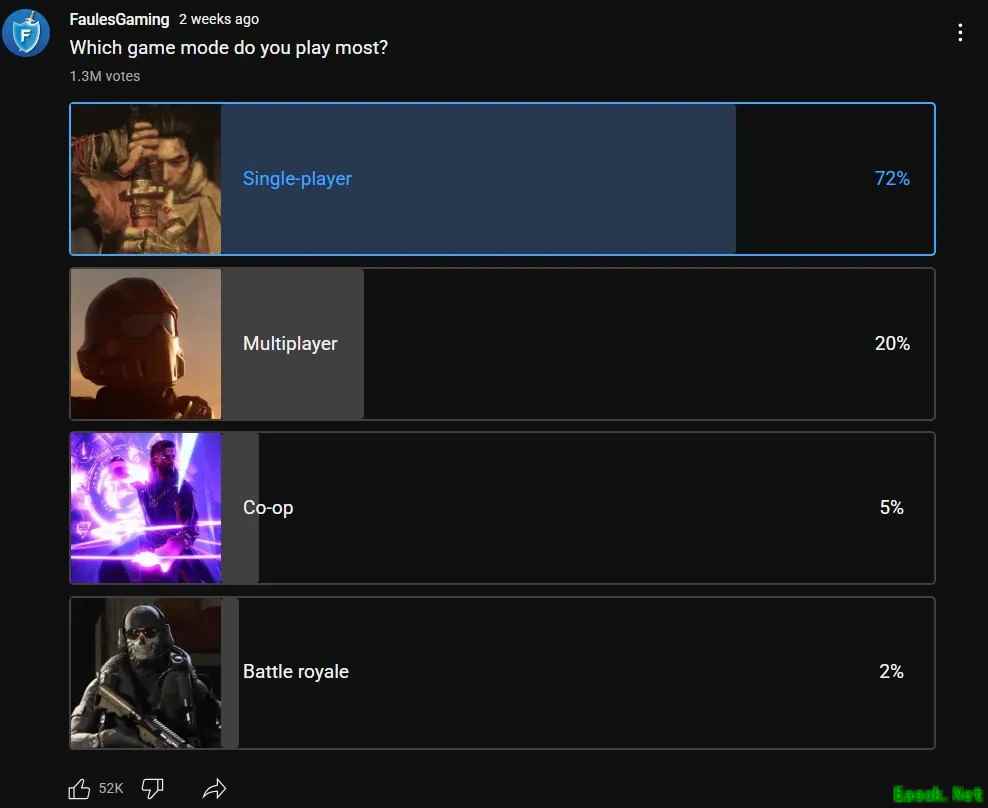Vote for the Multiplayer option label

[x=290, y=344]
